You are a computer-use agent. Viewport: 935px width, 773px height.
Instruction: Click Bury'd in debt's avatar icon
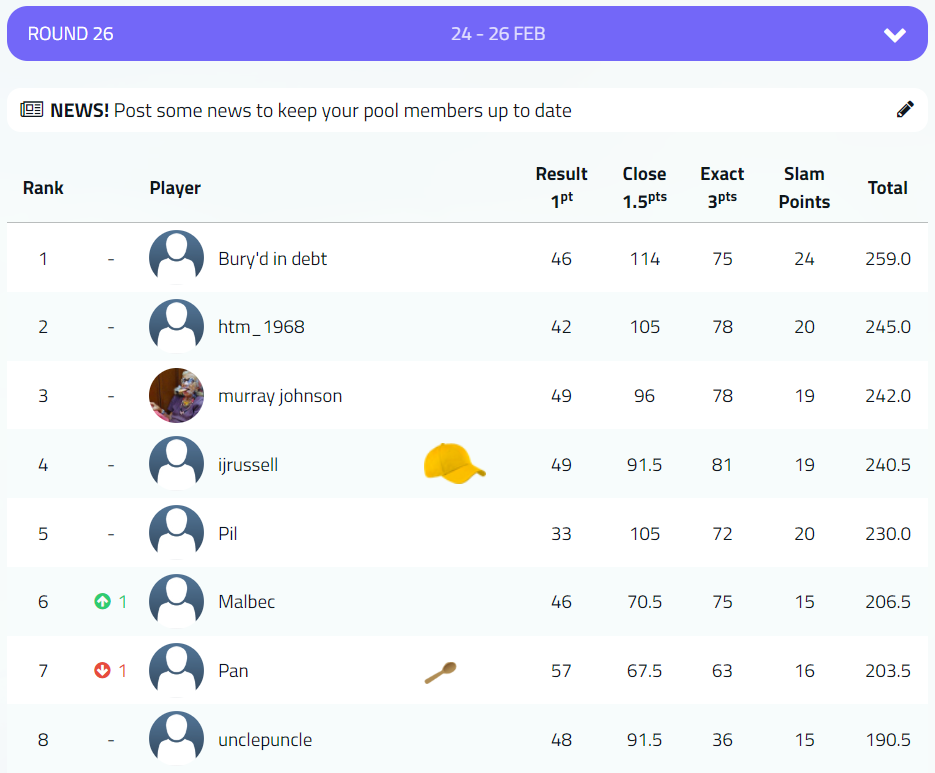(176, 258)
